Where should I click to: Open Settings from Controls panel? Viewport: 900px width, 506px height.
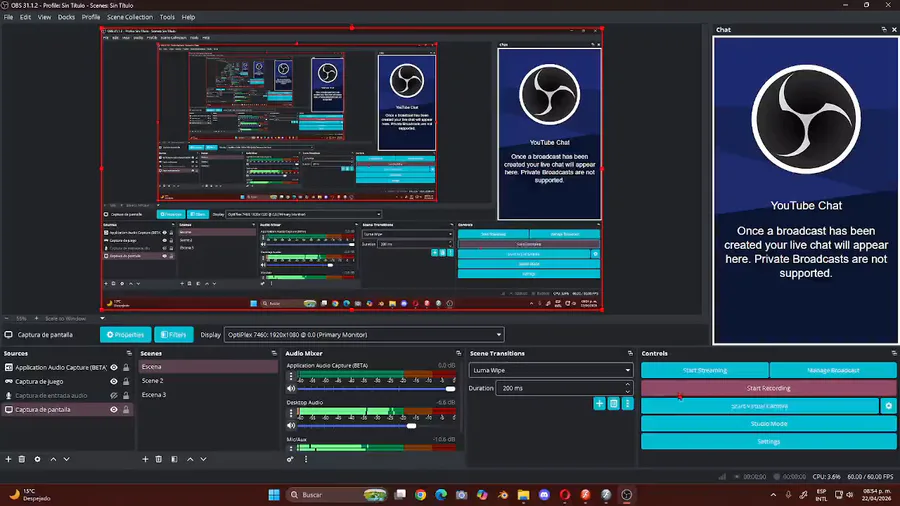point(769,441)
